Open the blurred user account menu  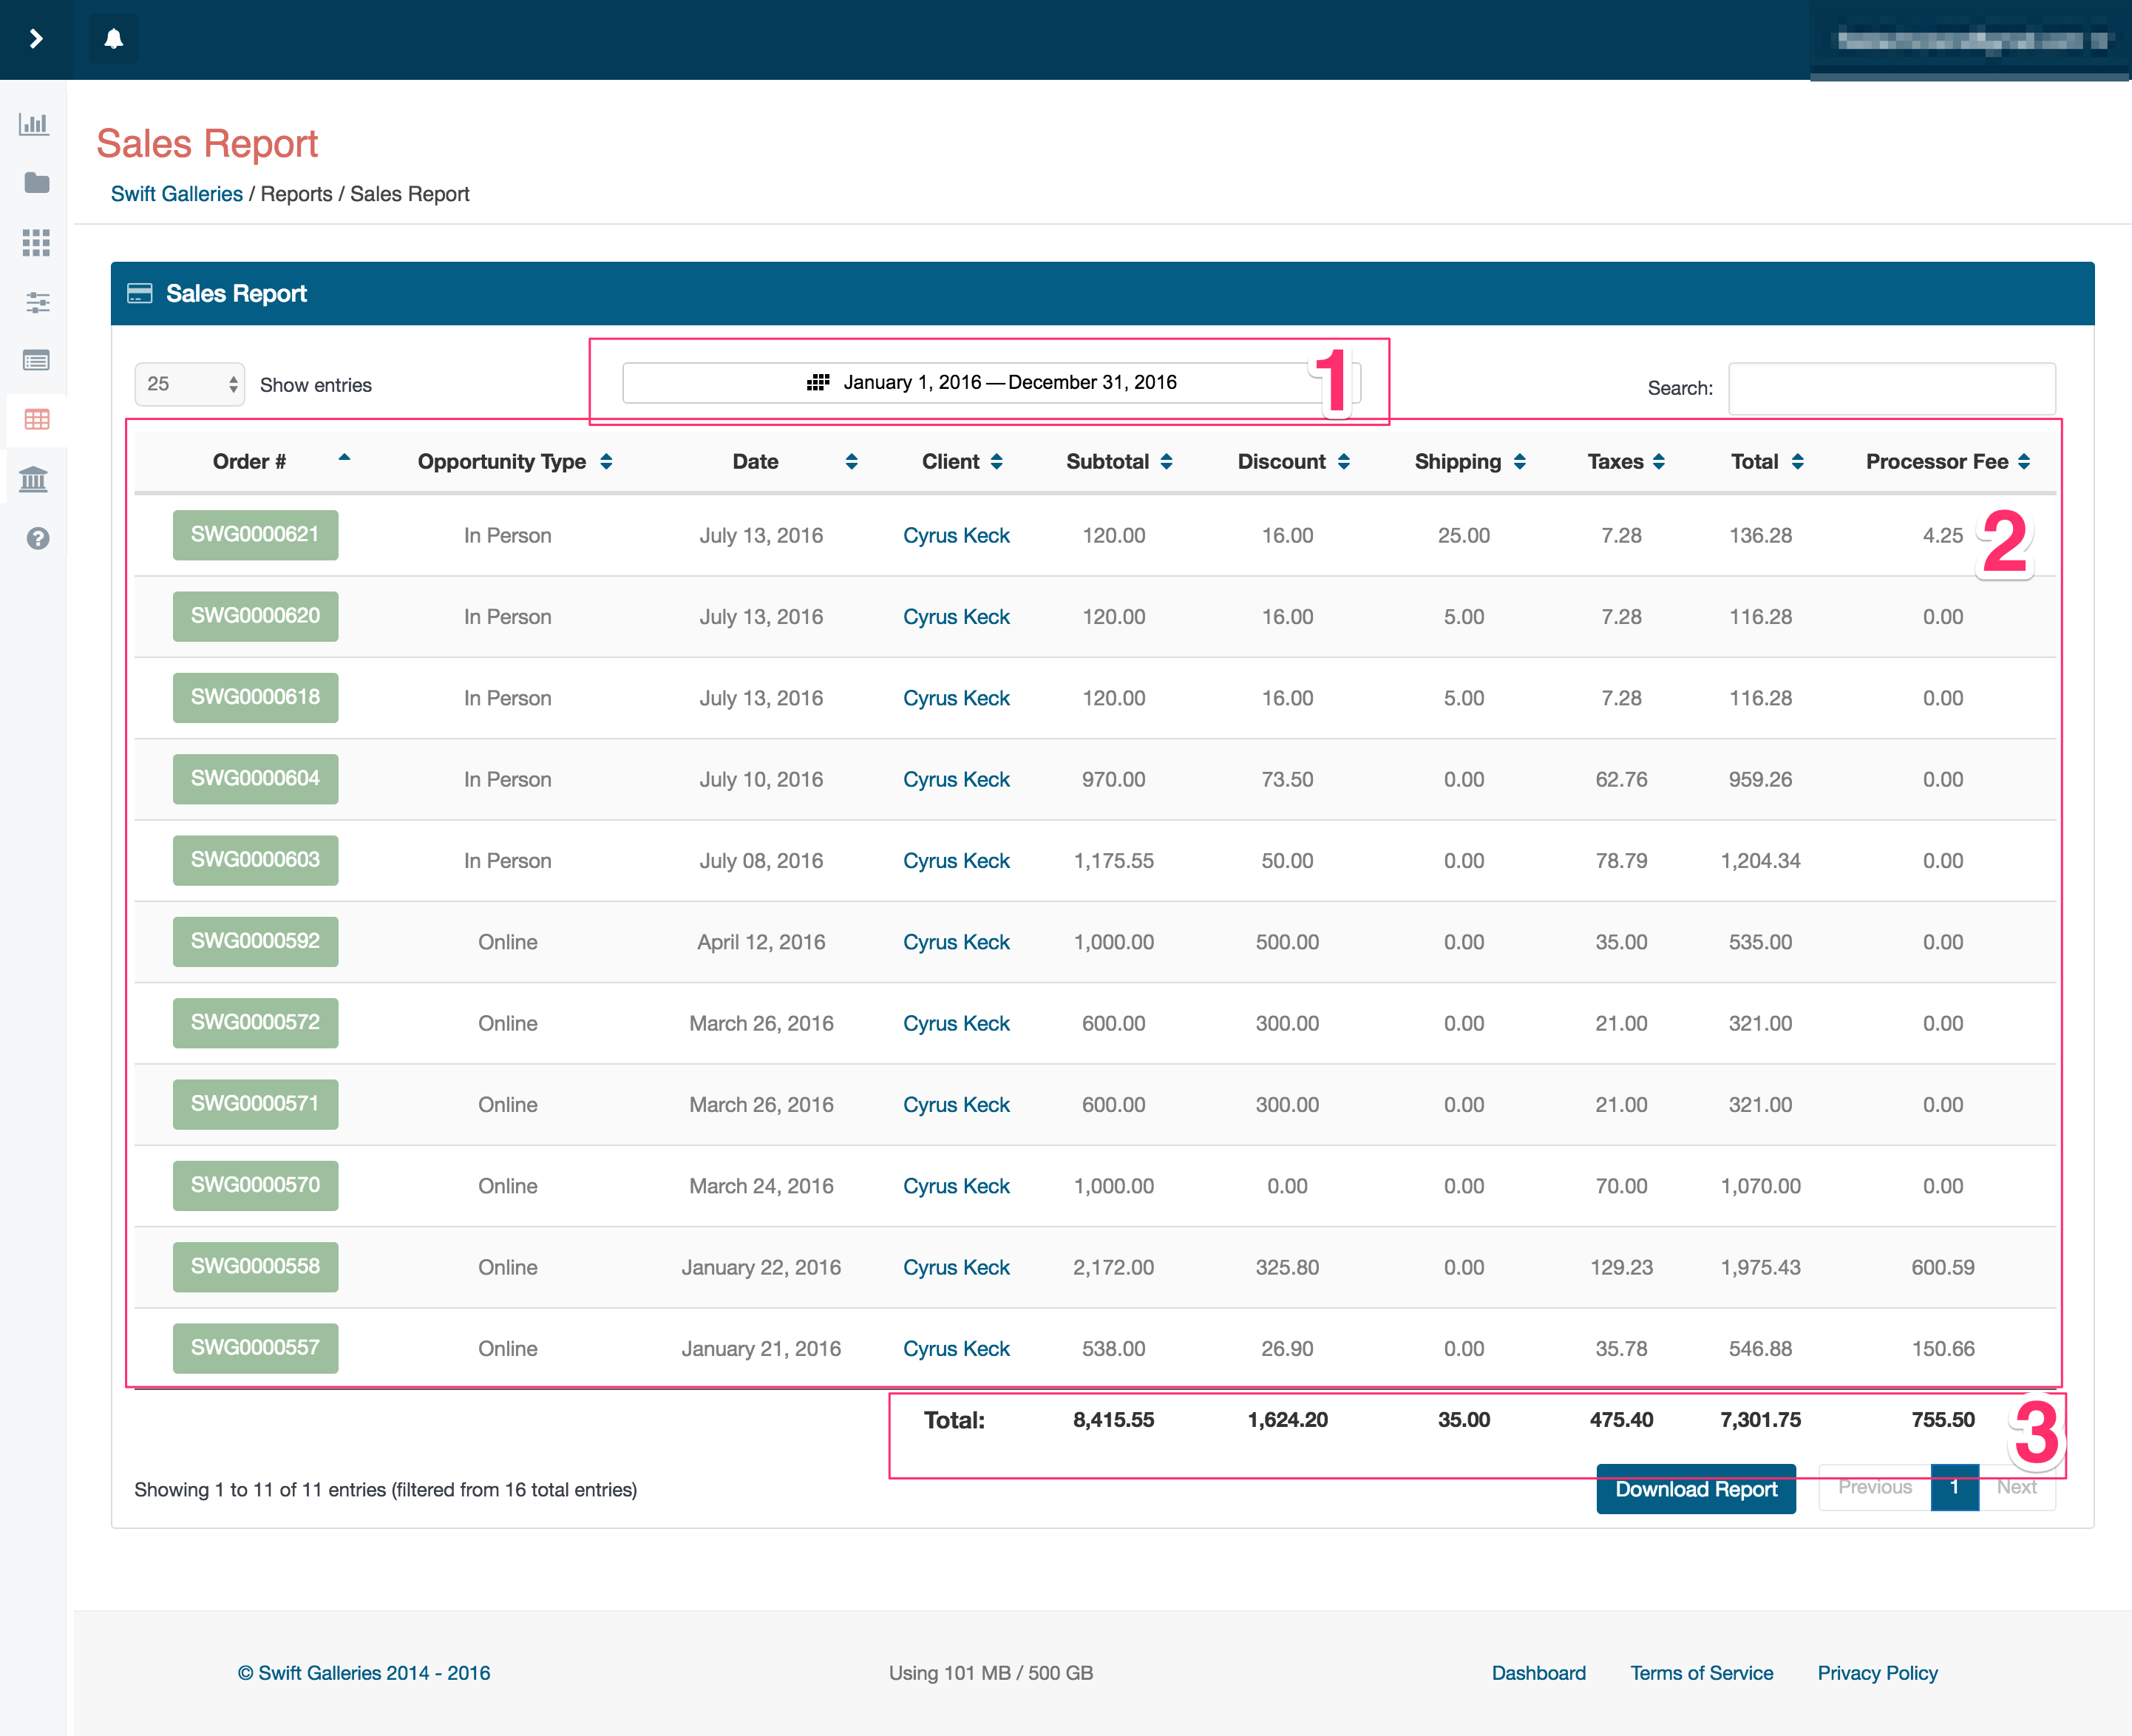1970,40
